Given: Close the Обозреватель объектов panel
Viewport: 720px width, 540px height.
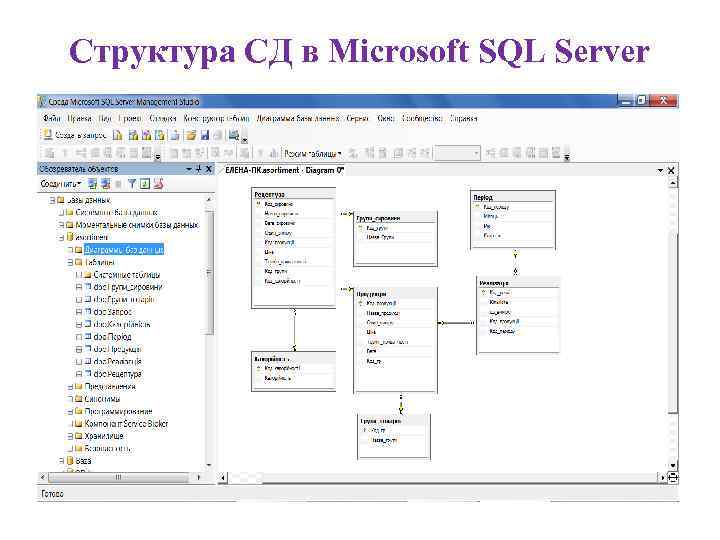Looking at the screenshot, I should click(x=209, y=169).
